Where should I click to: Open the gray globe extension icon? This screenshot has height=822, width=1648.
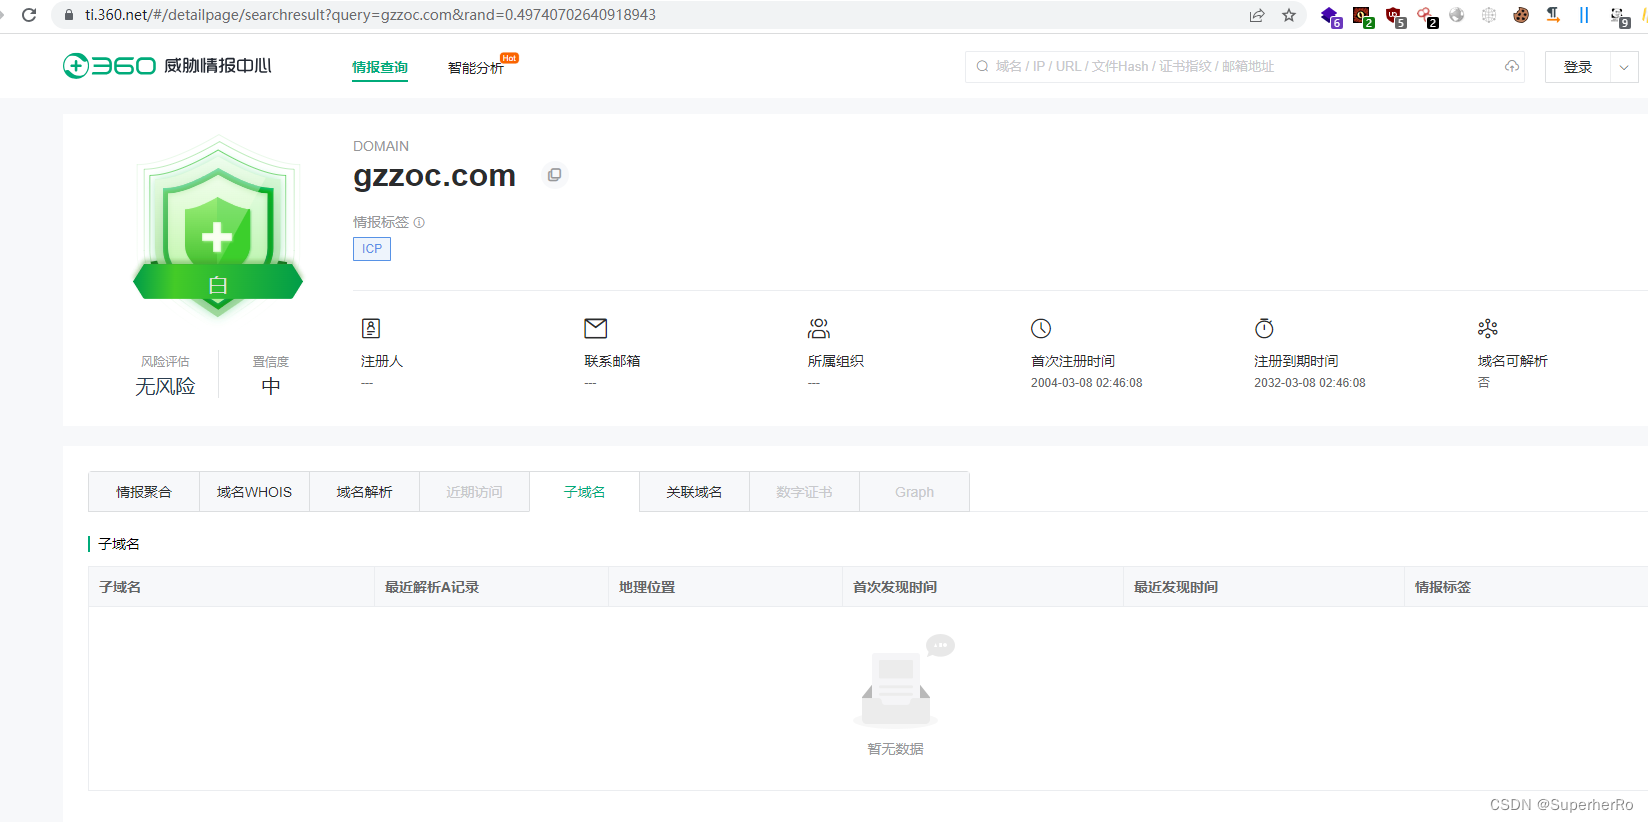[x=1457, y=15]
